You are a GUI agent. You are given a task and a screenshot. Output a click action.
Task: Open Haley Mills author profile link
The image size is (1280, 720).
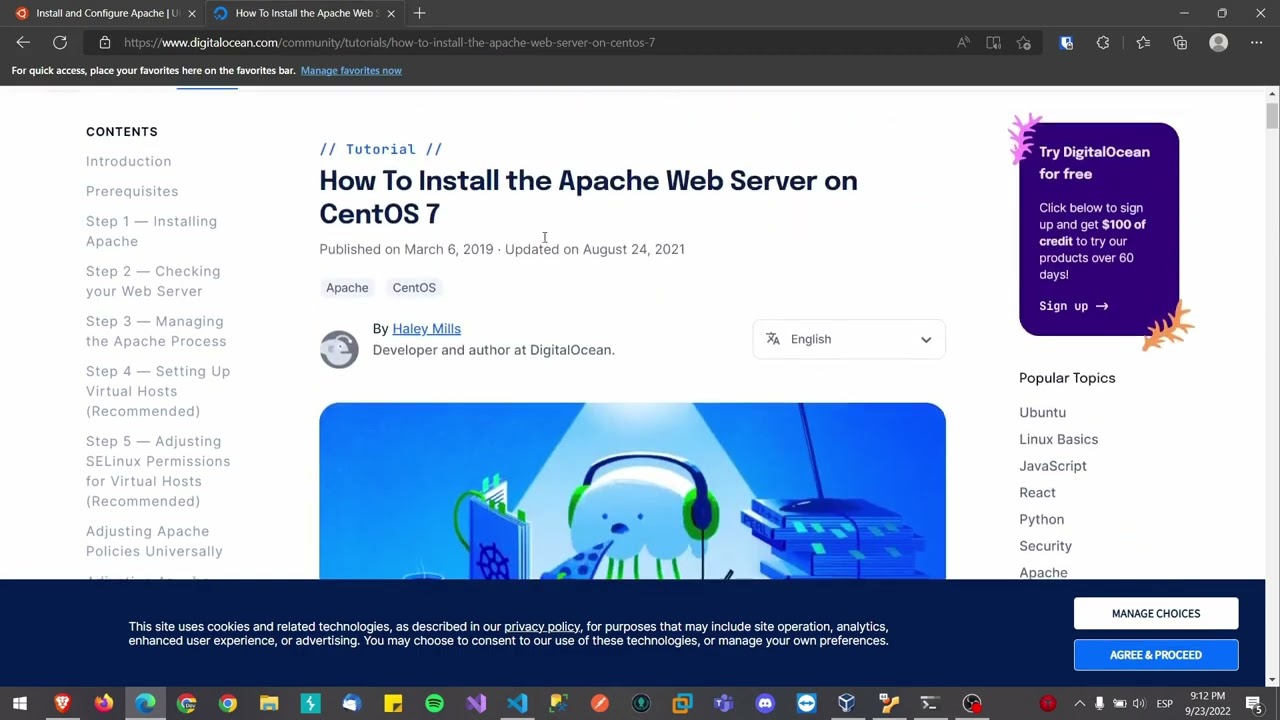pos(426,329)
